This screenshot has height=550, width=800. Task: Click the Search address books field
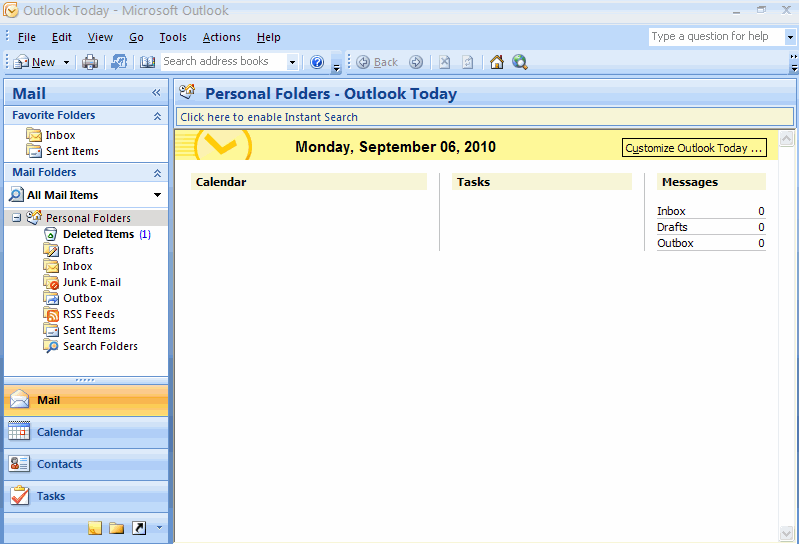point(223,62)
